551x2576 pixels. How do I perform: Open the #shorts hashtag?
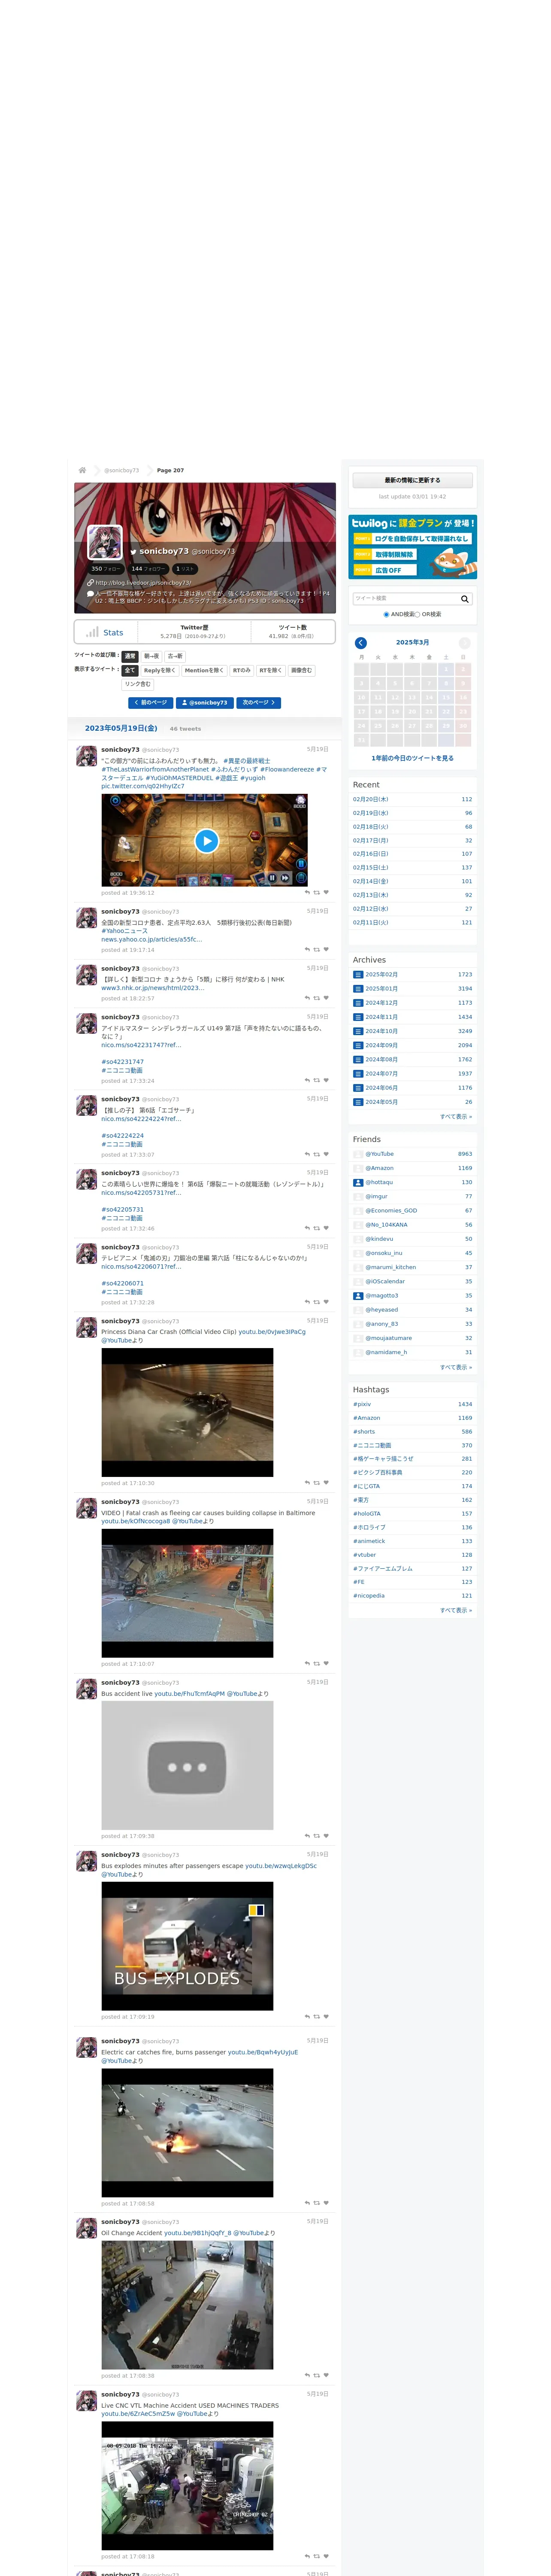(x=364, y=1432)
